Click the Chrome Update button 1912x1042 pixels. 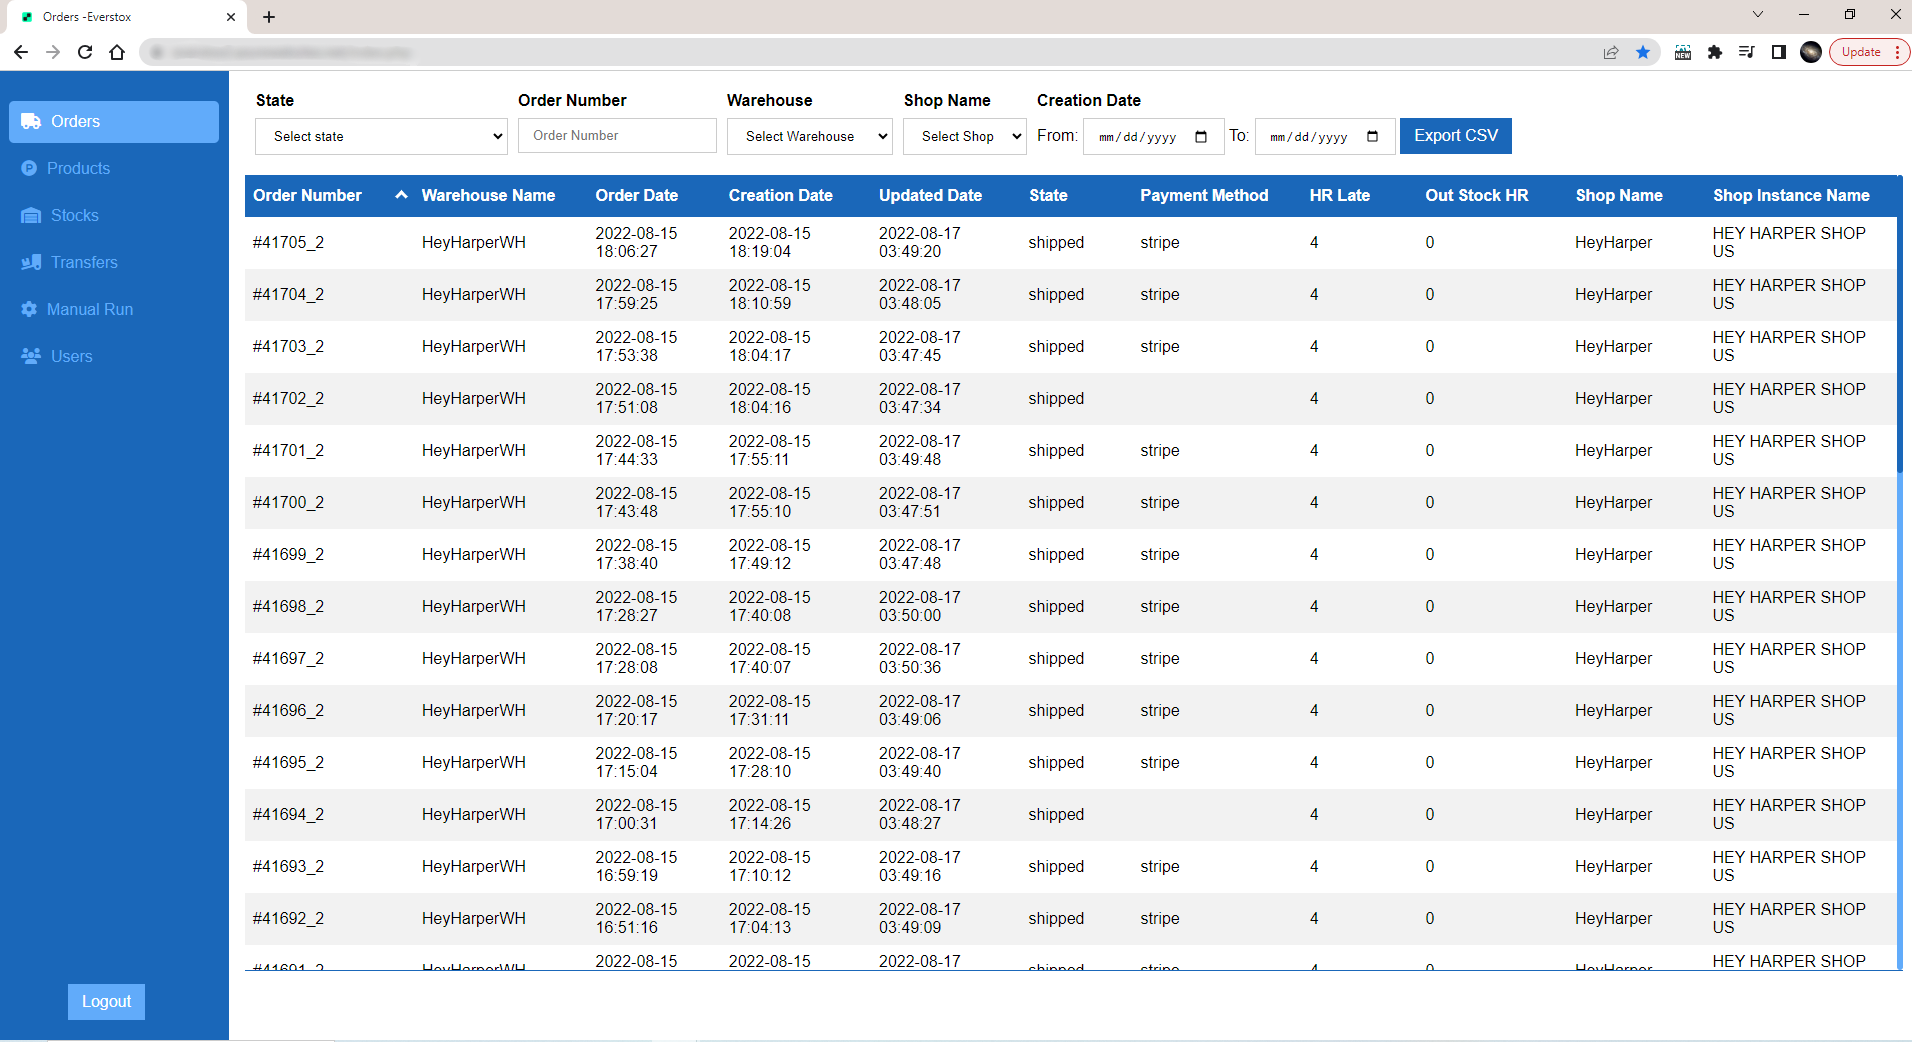[1869, 52]
